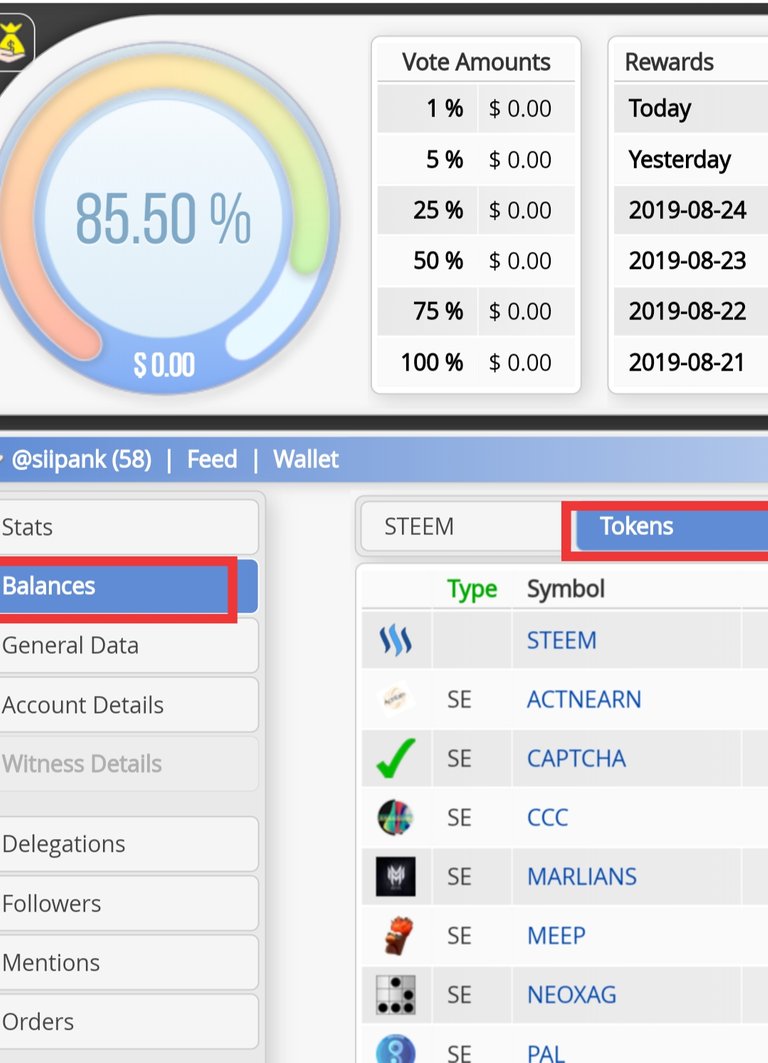Click the NEOXAG dotted grid icon
The height and width of the screenshot is (1063, 768).
[x=395, y=995]
